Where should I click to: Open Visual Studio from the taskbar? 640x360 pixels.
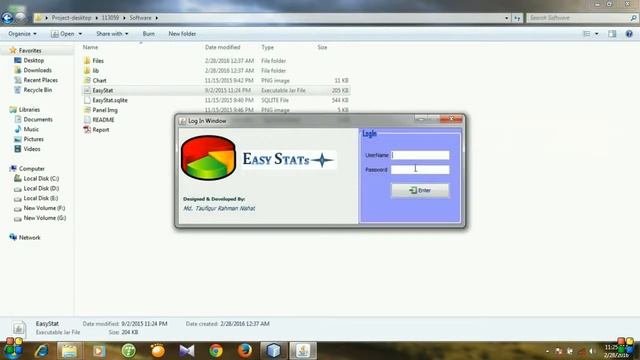[x=187, y=351]
